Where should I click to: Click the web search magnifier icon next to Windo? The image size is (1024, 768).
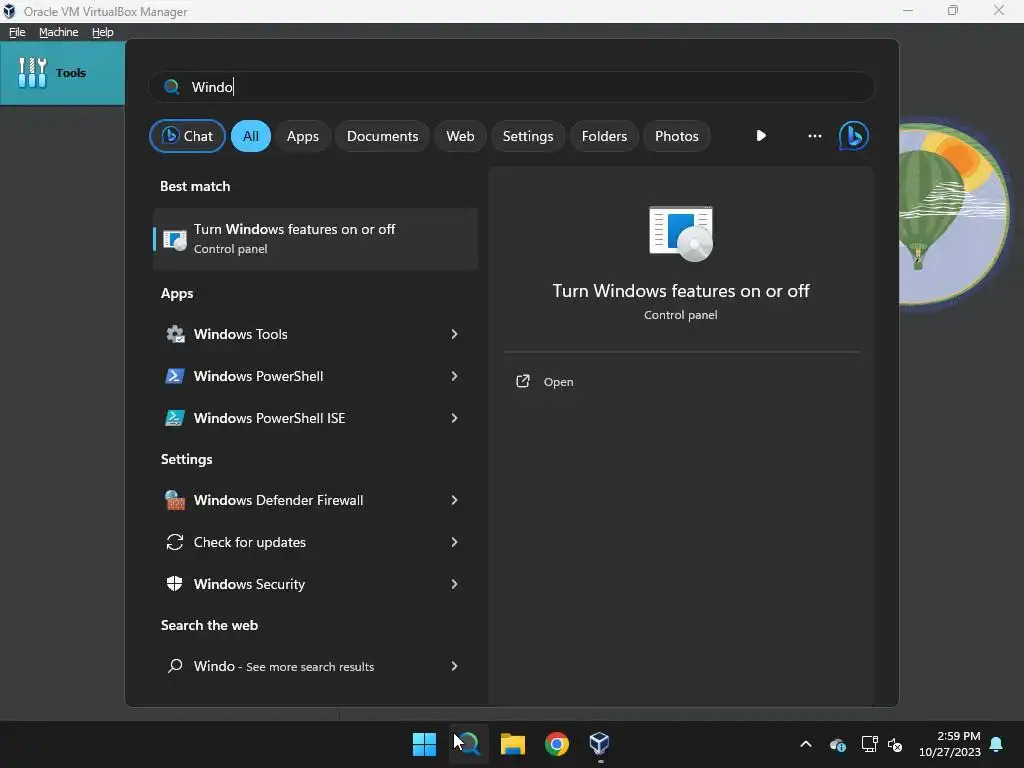point(174,666)
